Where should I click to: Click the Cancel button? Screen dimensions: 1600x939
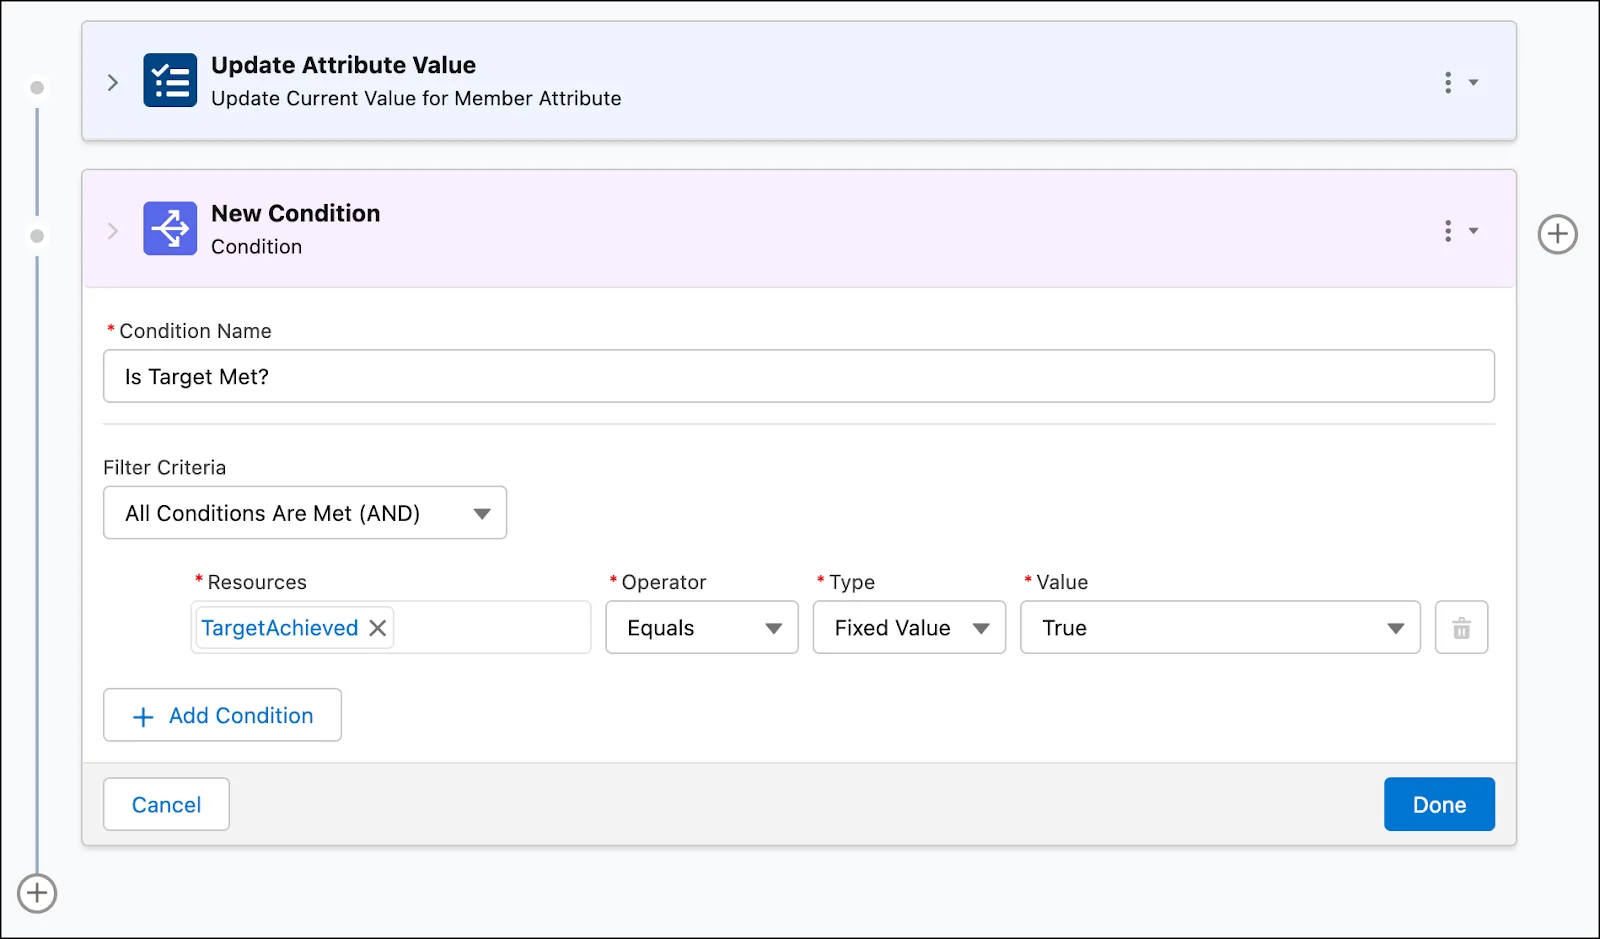click(x=166, y=804)
